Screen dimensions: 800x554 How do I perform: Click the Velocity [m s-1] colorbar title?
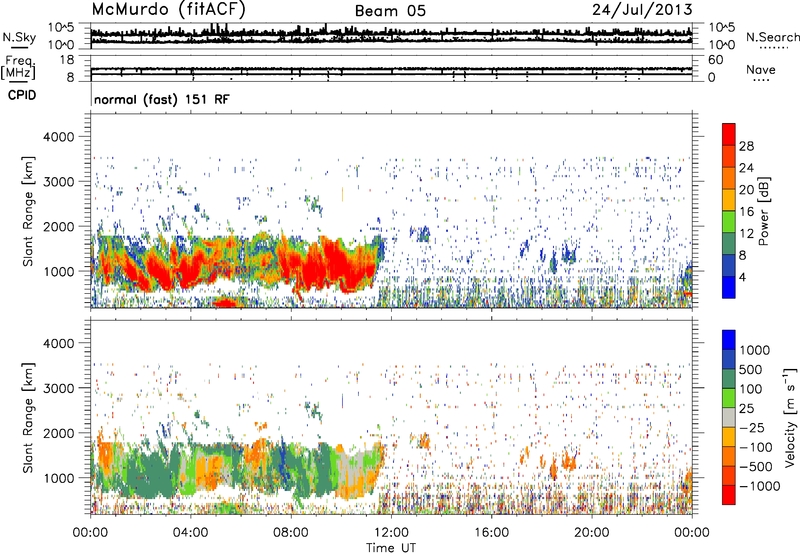point(790,417)
